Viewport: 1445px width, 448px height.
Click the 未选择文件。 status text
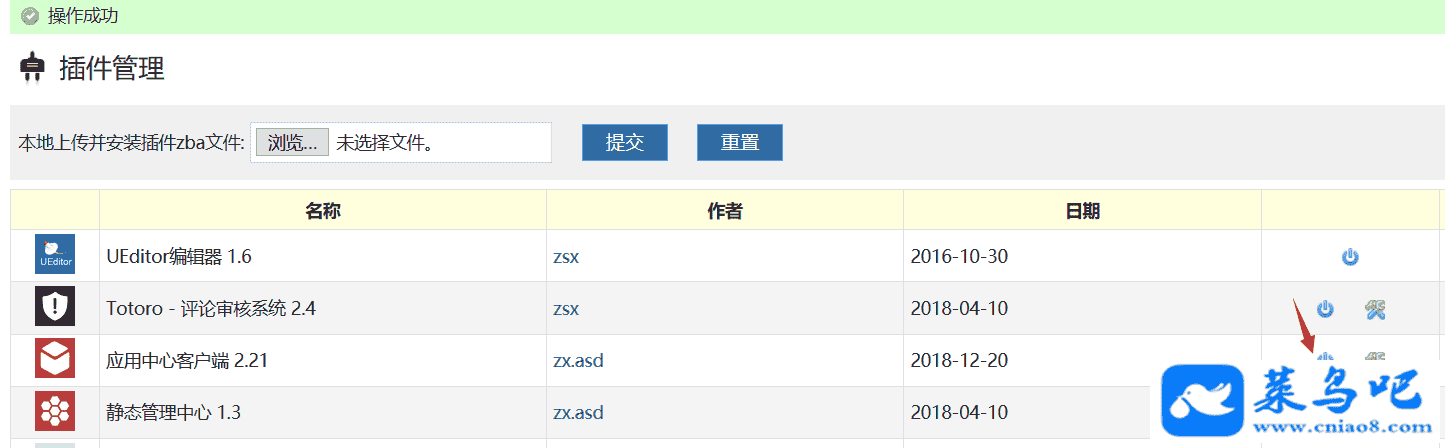click(x=385, y=143)
